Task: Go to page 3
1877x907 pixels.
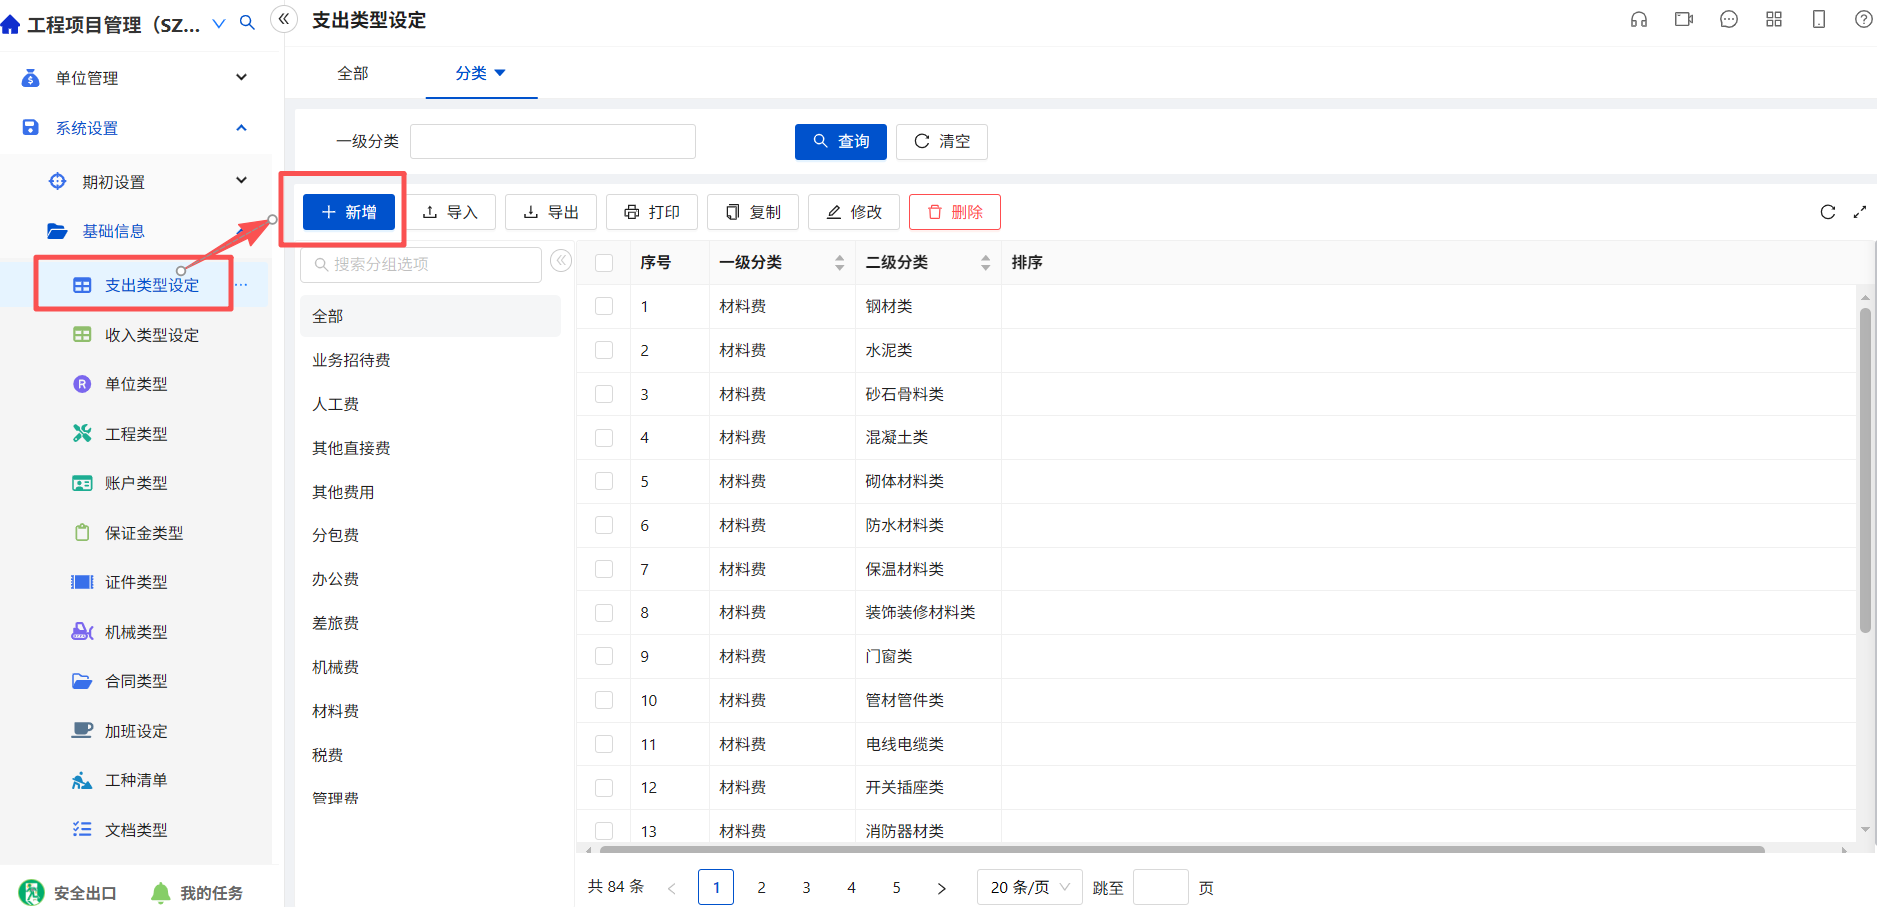Action: (x=806, y=887)
